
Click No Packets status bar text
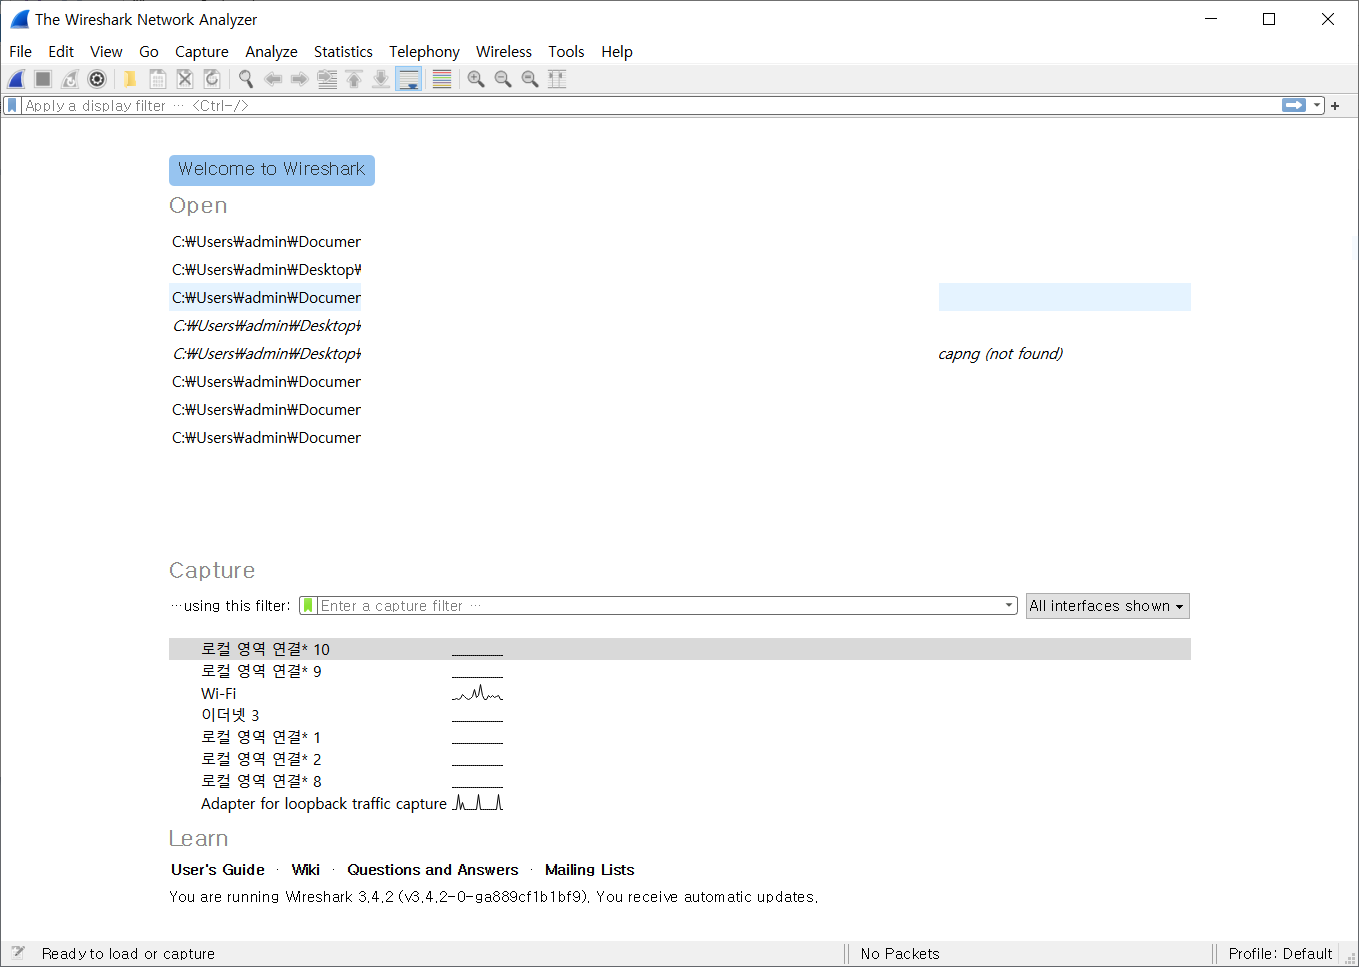[900, 954]
